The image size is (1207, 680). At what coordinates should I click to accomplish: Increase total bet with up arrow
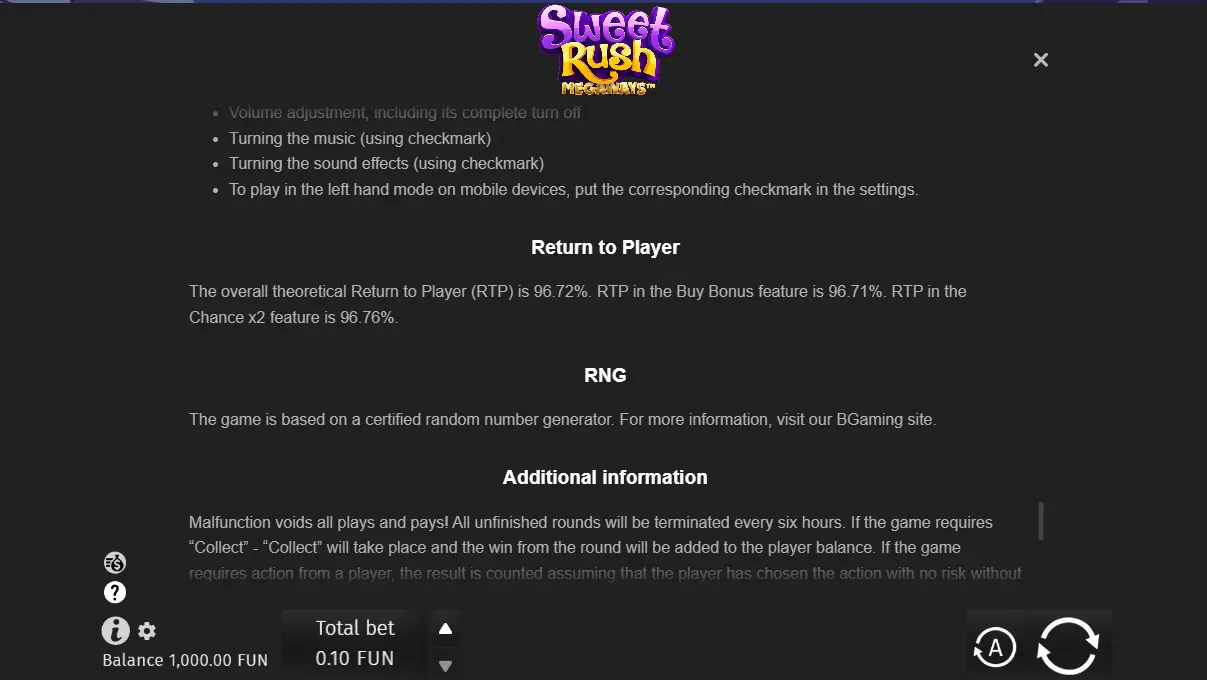coord(446,629)
